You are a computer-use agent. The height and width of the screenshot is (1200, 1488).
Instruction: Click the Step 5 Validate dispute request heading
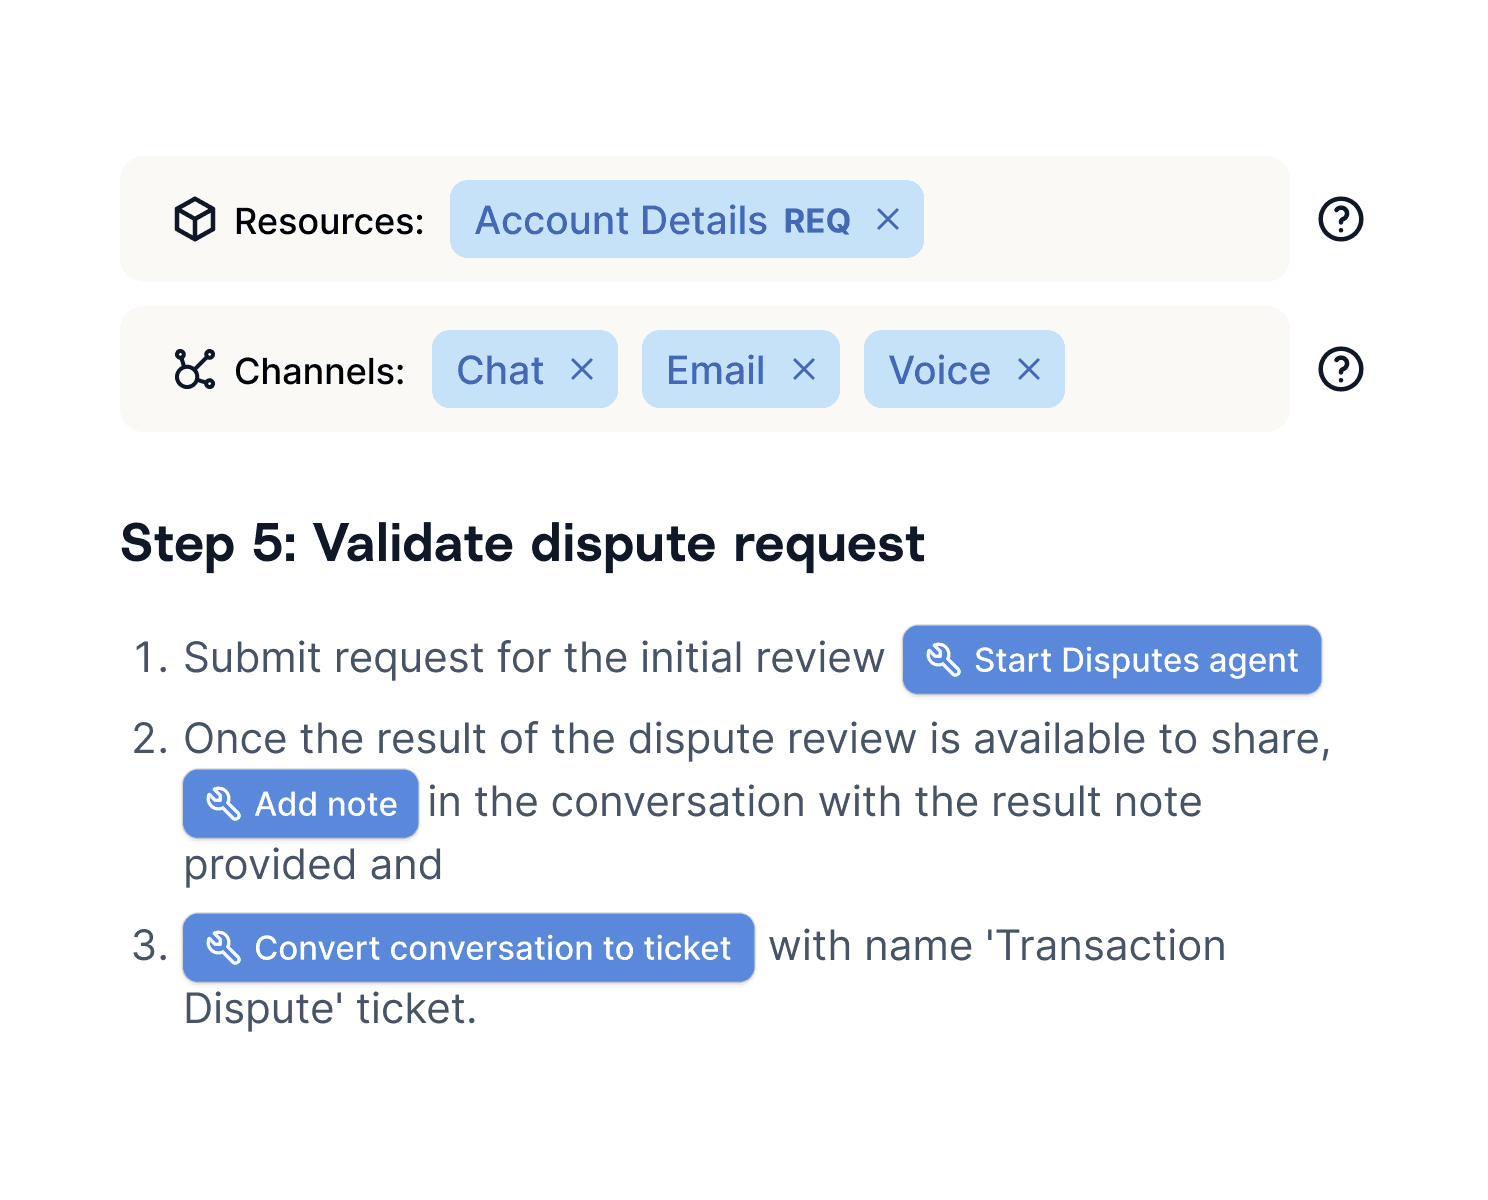(x=522, y=544)
